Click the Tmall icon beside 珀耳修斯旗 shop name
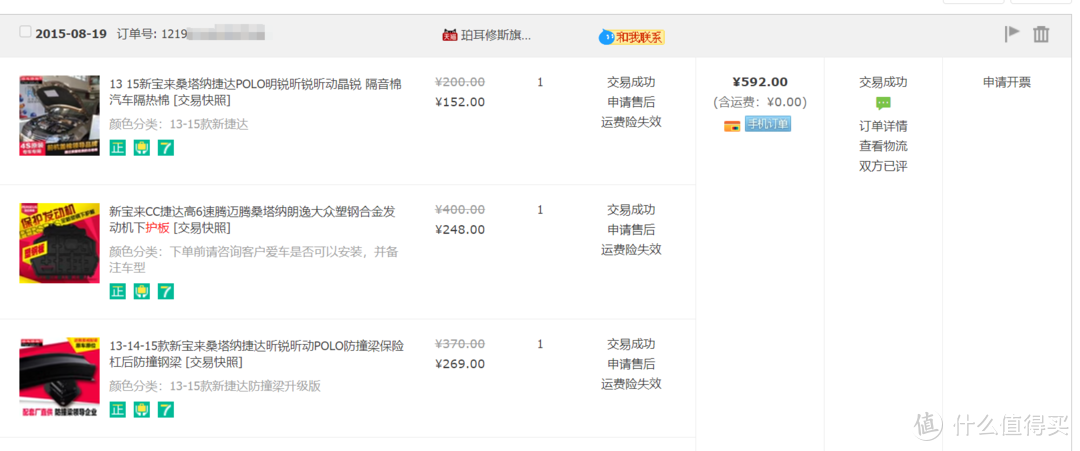 (449, 35)
